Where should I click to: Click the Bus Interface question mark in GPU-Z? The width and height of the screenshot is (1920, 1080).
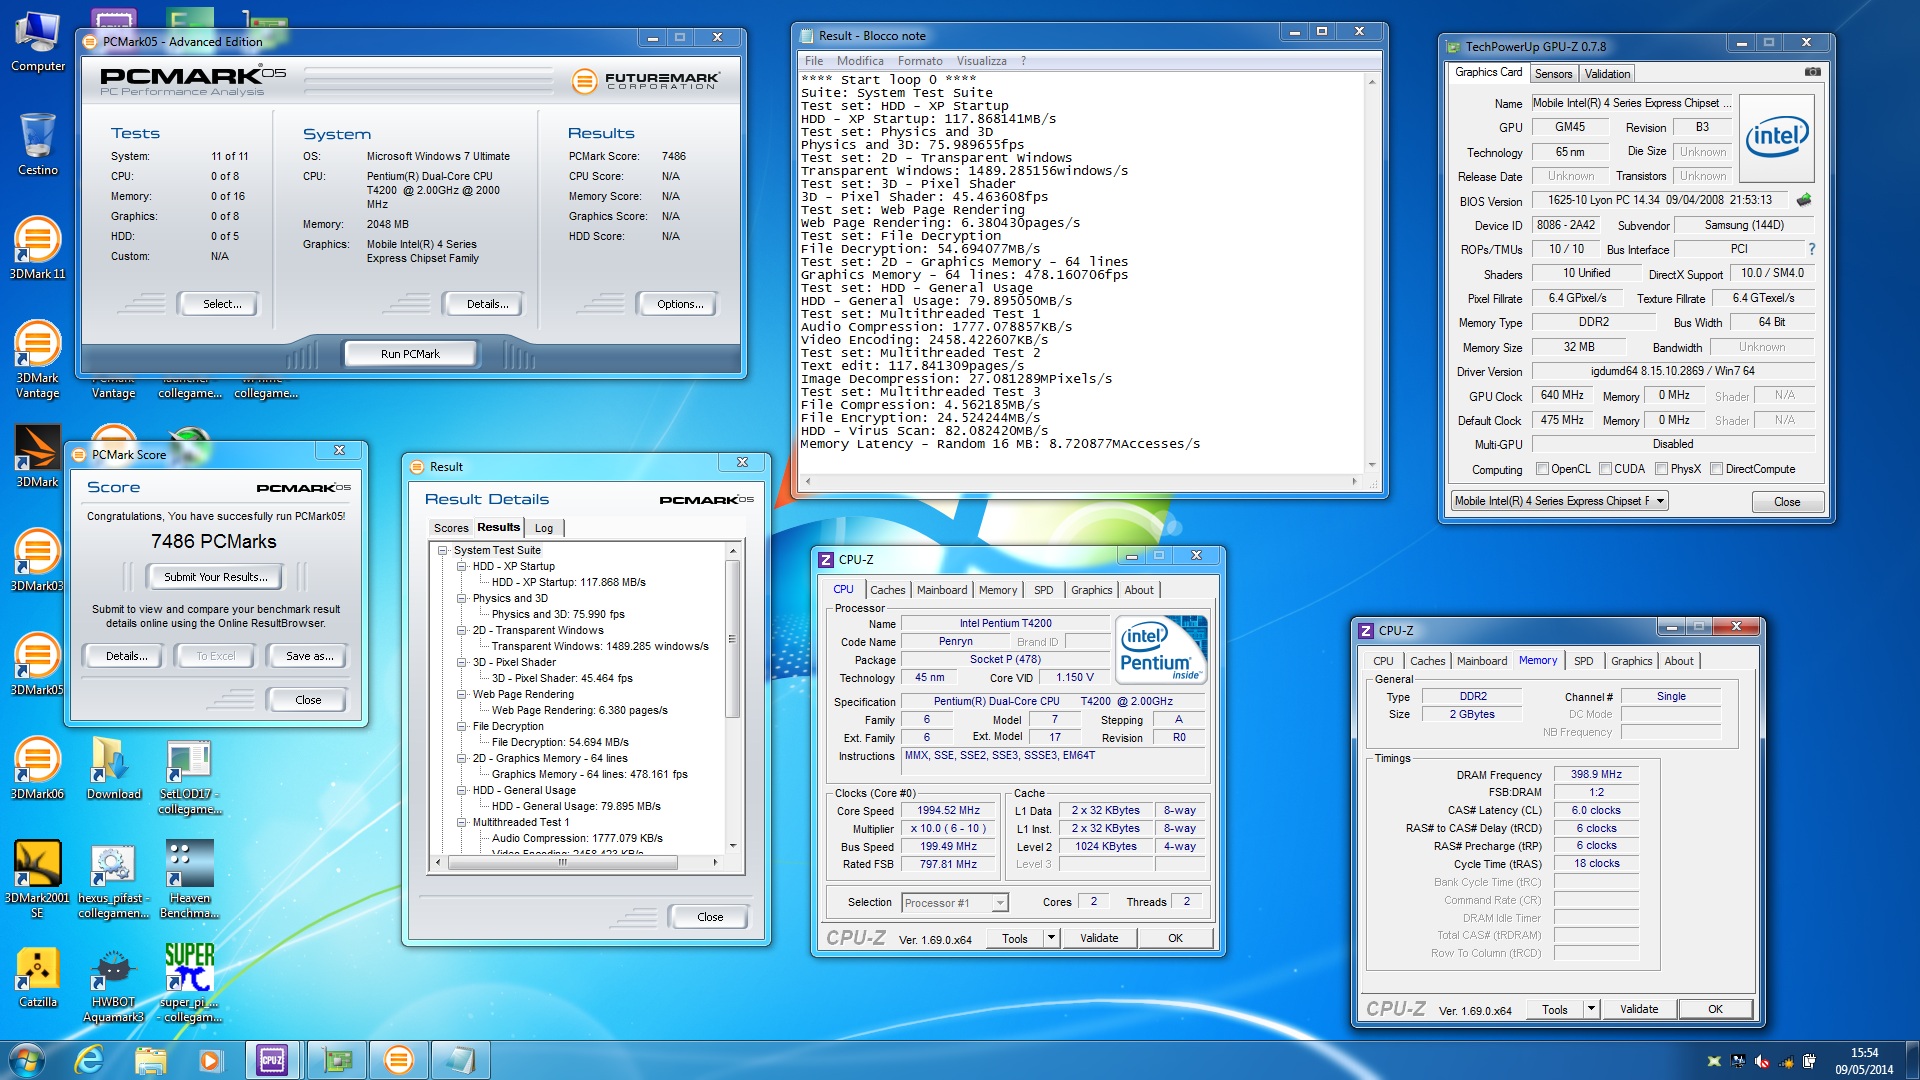[x=1811, y=249]
